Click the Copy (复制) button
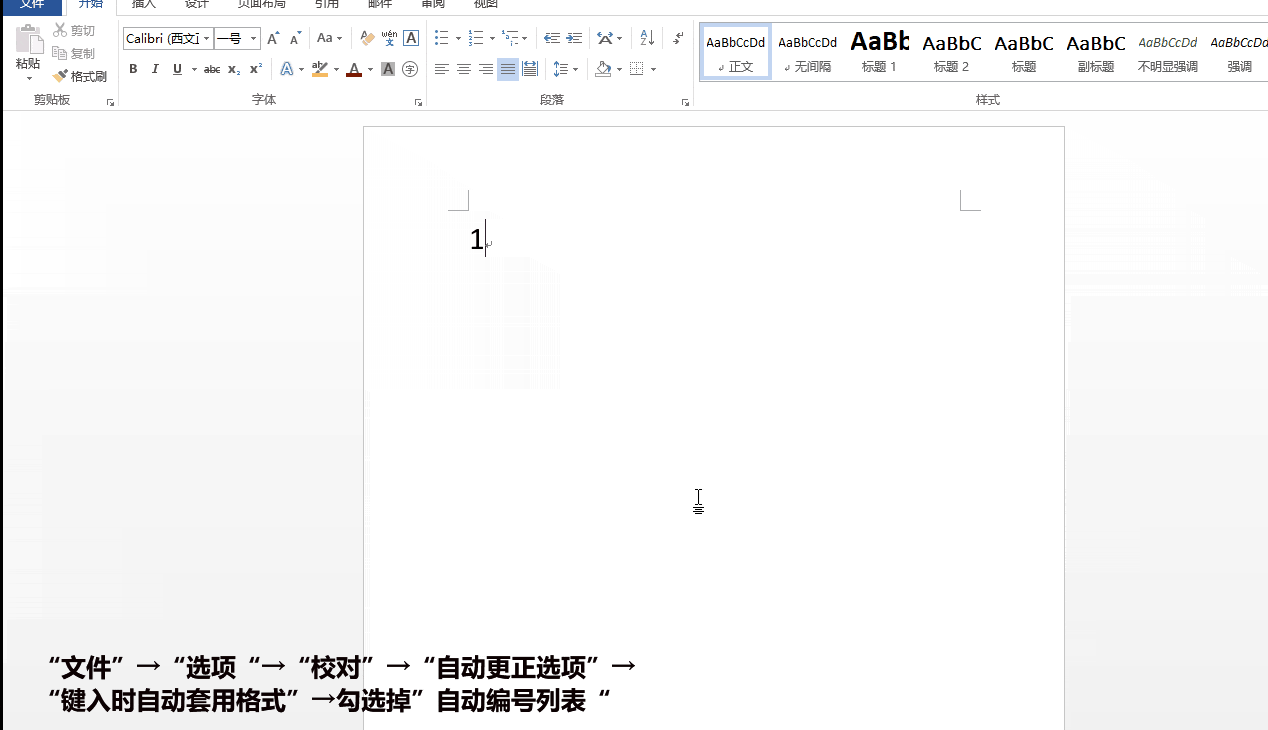1268x730 pixels. pos(75,53)
